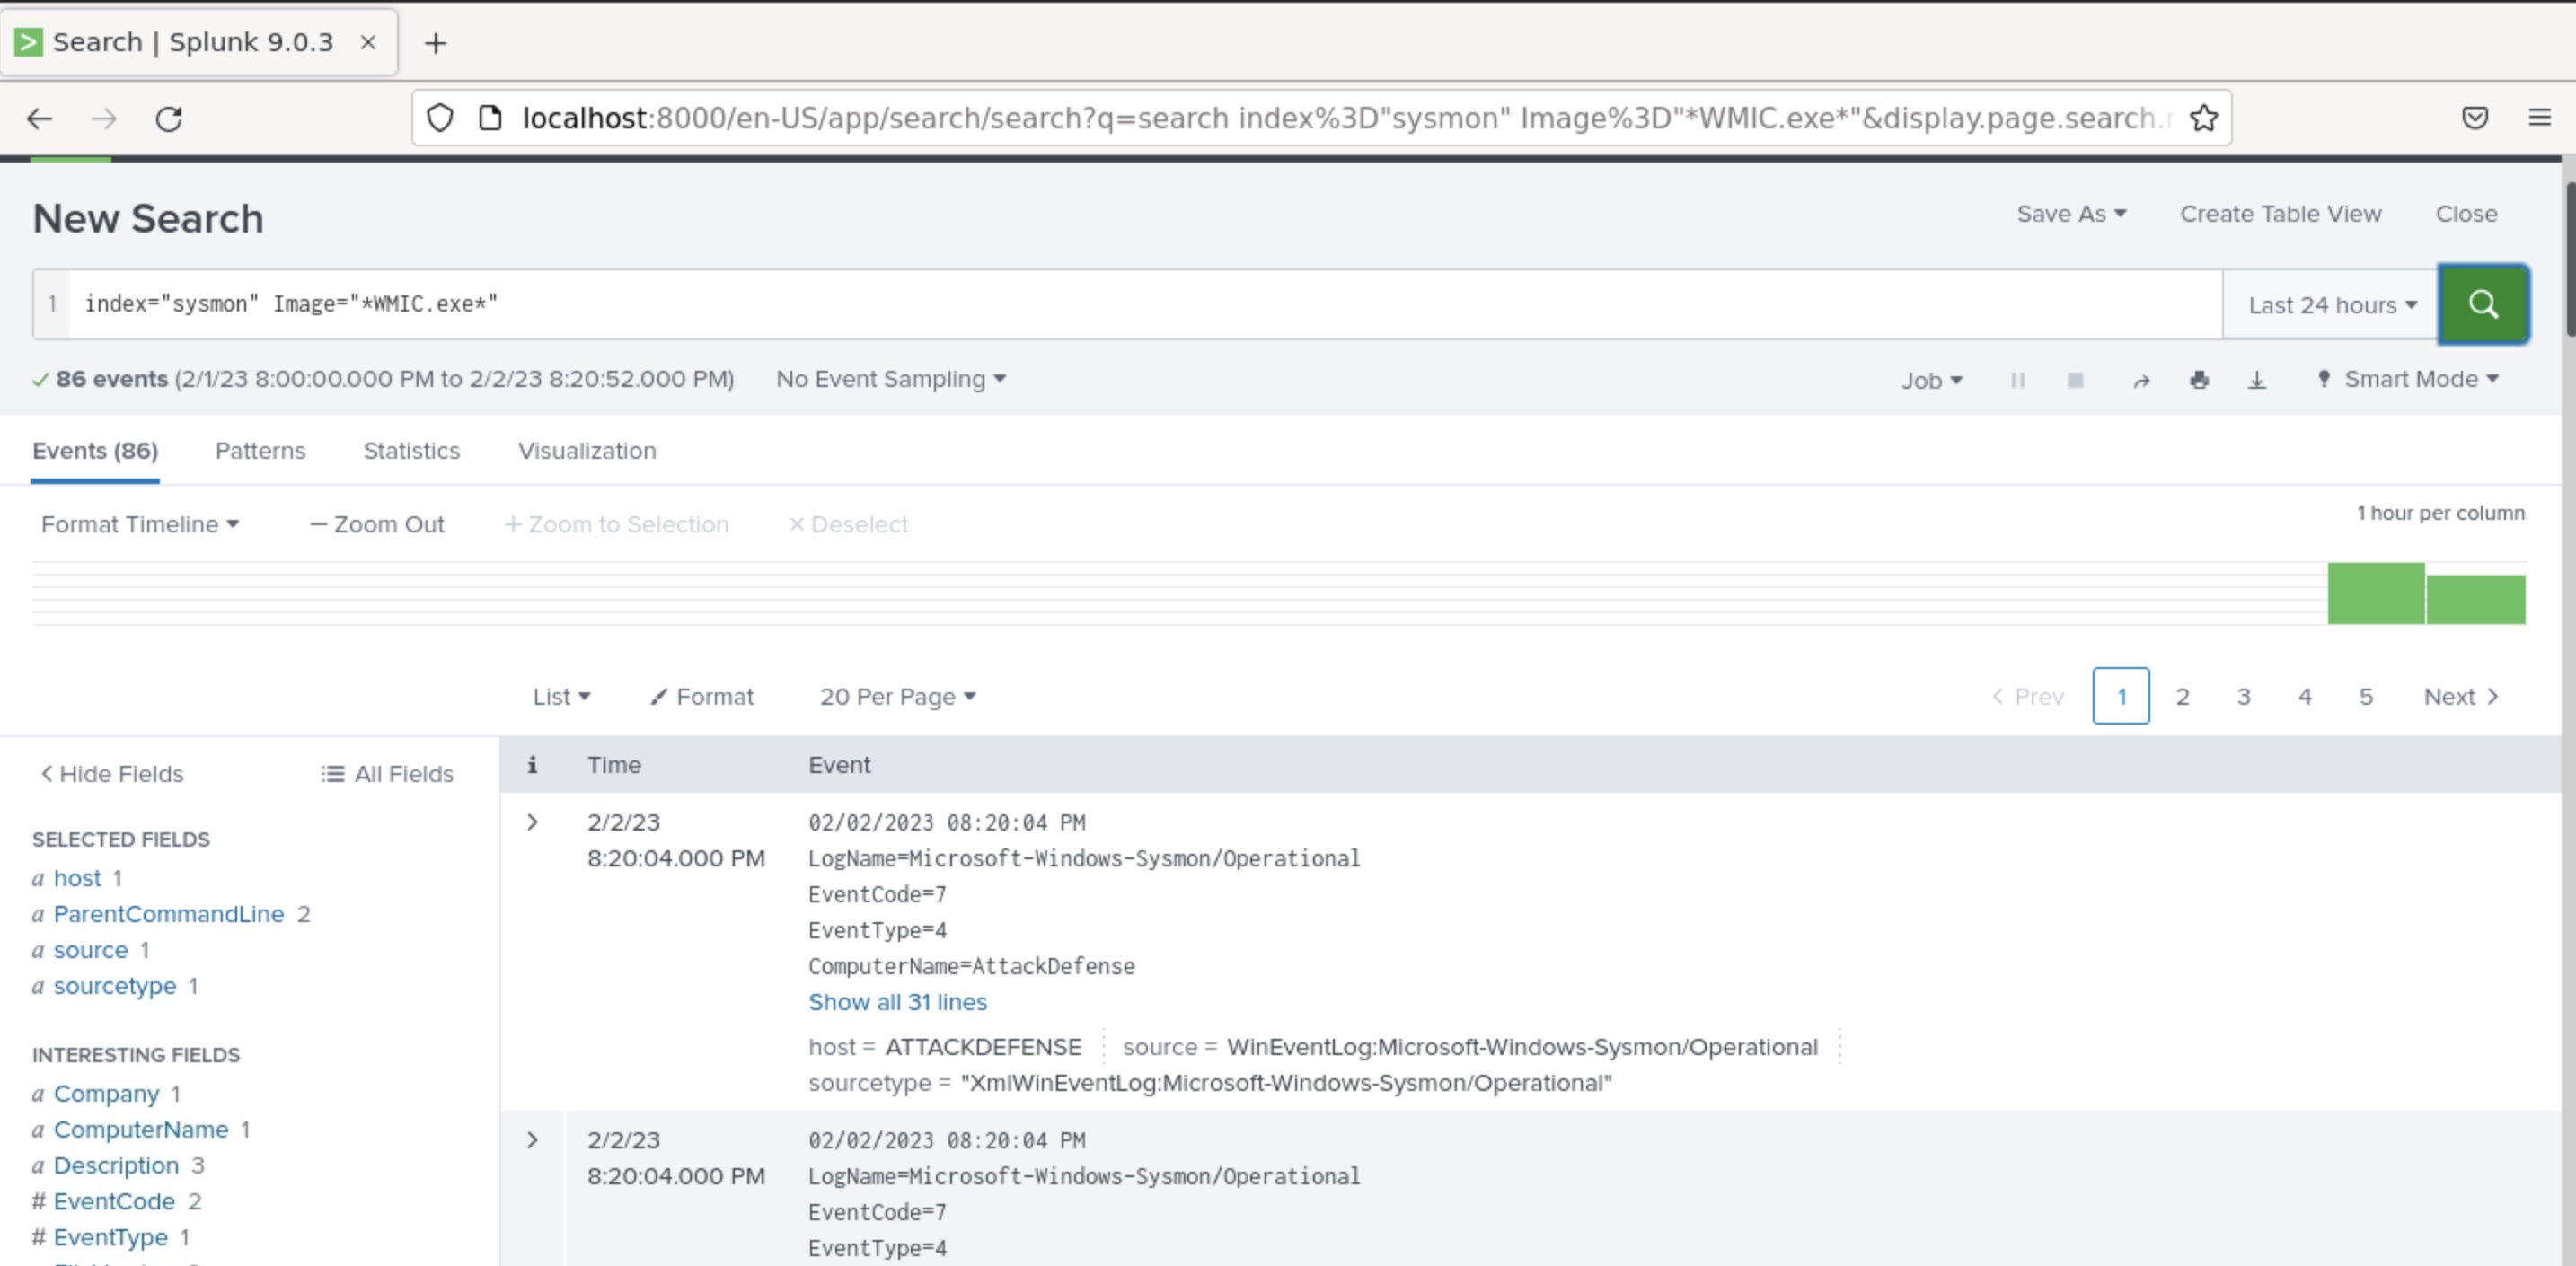2576x1266 pixels.
Task: Open event info column header icon
Action: pos(532,765)
